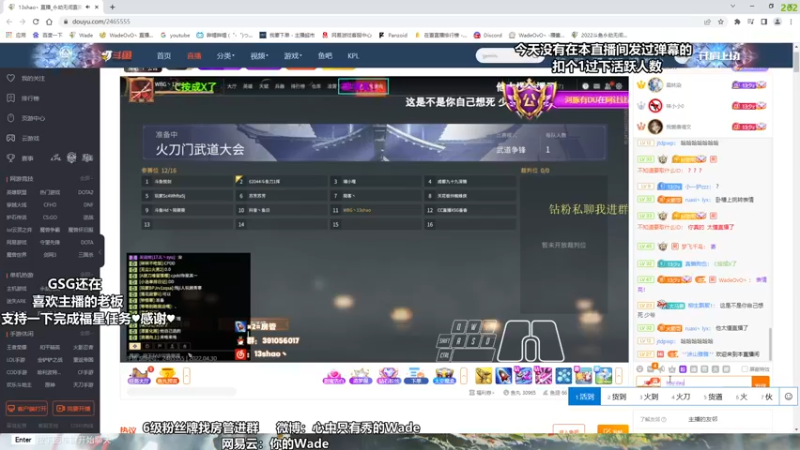Viewport: 800px width, 450px height.
Task: Open 鱼吧 in the top navigation
Action: pyautogui.click(x=324, y=56)
